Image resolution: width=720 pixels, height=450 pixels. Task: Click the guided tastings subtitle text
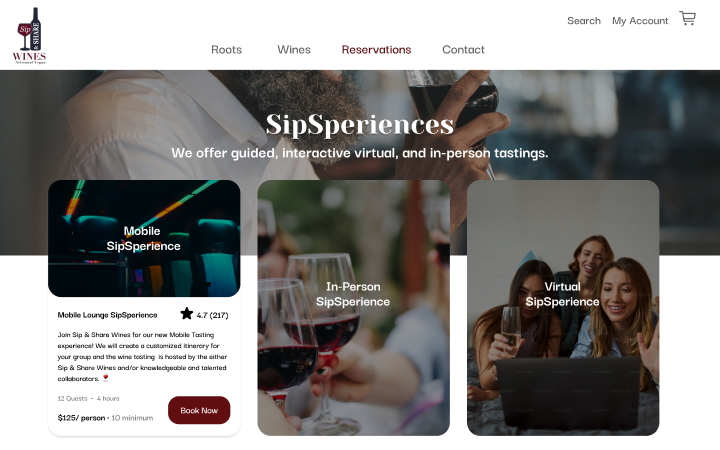coord(360,153)
